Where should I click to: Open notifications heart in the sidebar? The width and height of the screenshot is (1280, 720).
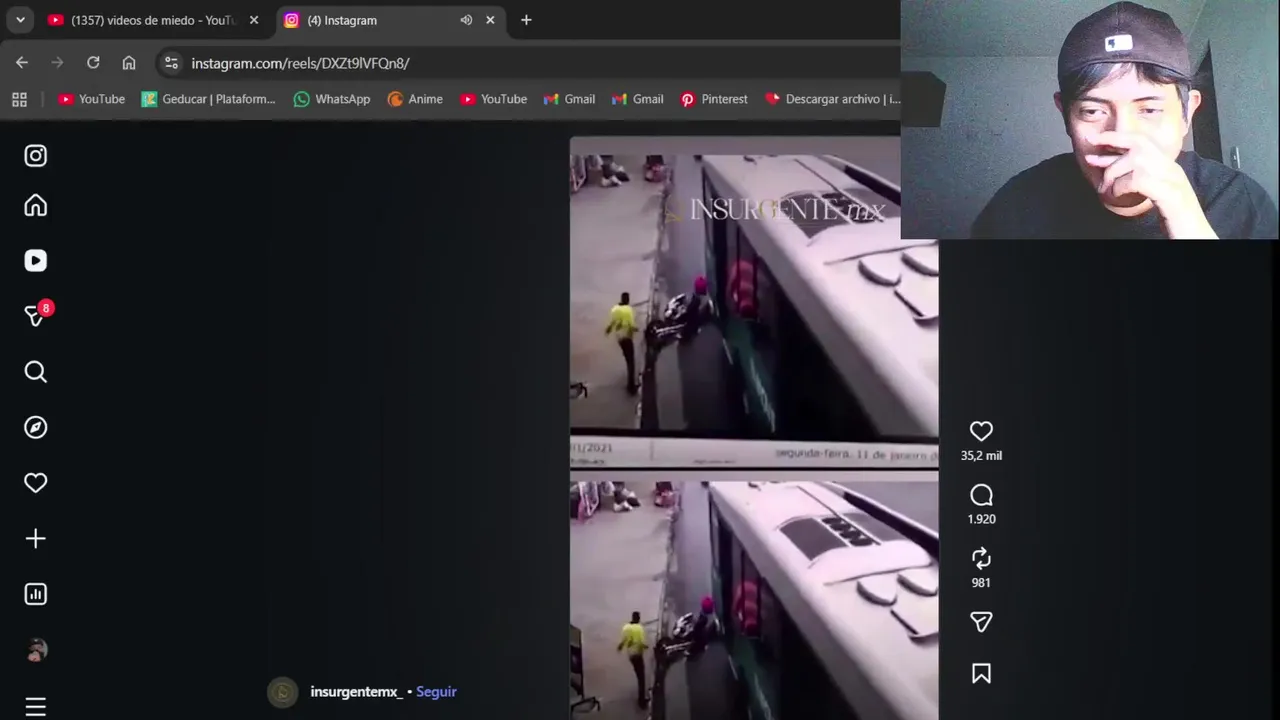(x=36, y=483)
